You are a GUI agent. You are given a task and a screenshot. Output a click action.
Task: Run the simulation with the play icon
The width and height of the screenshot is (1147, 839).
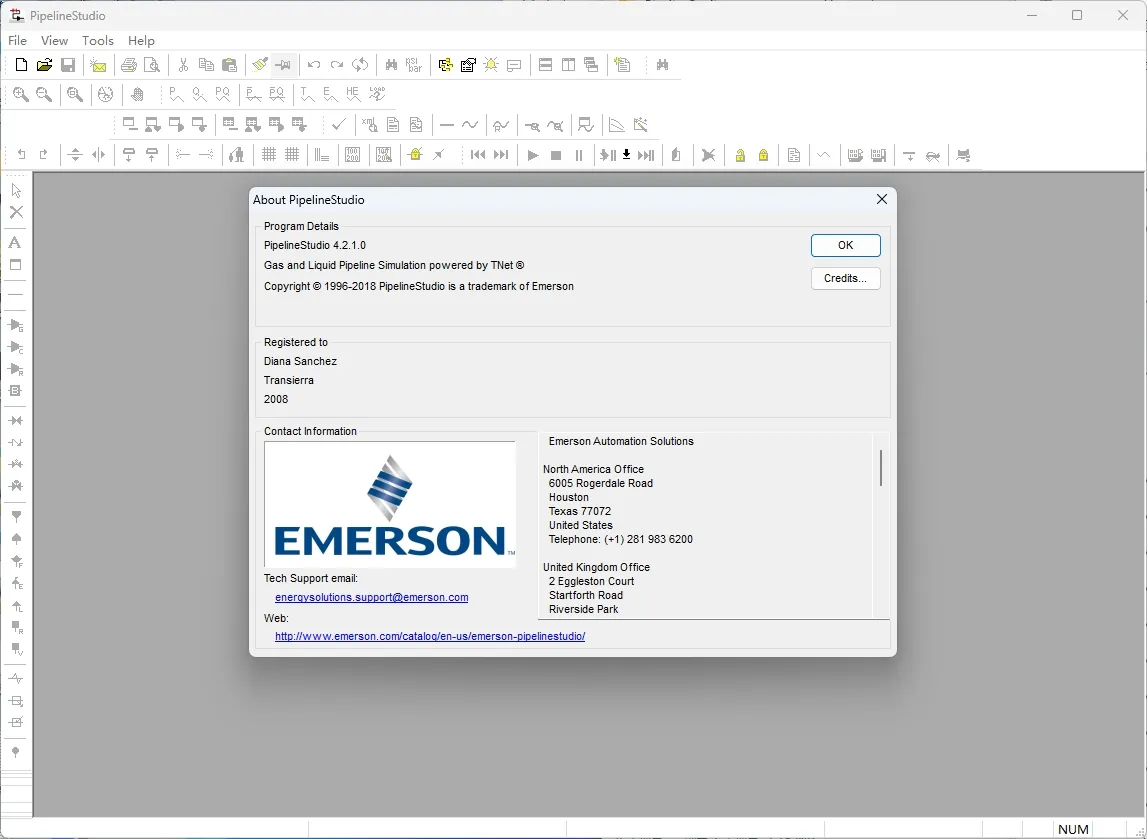tap(533, 155)
